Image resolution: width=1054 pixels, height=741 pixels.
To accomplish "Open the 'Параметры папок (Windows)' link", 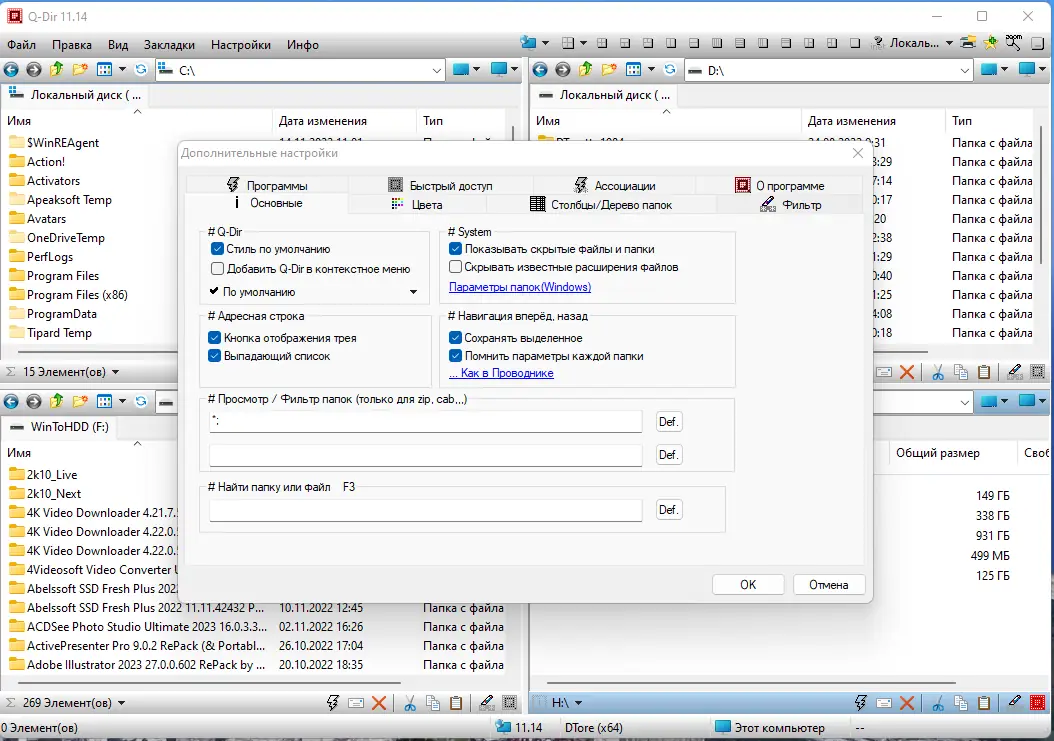I will pyautogui.click(x=520, y=287).
